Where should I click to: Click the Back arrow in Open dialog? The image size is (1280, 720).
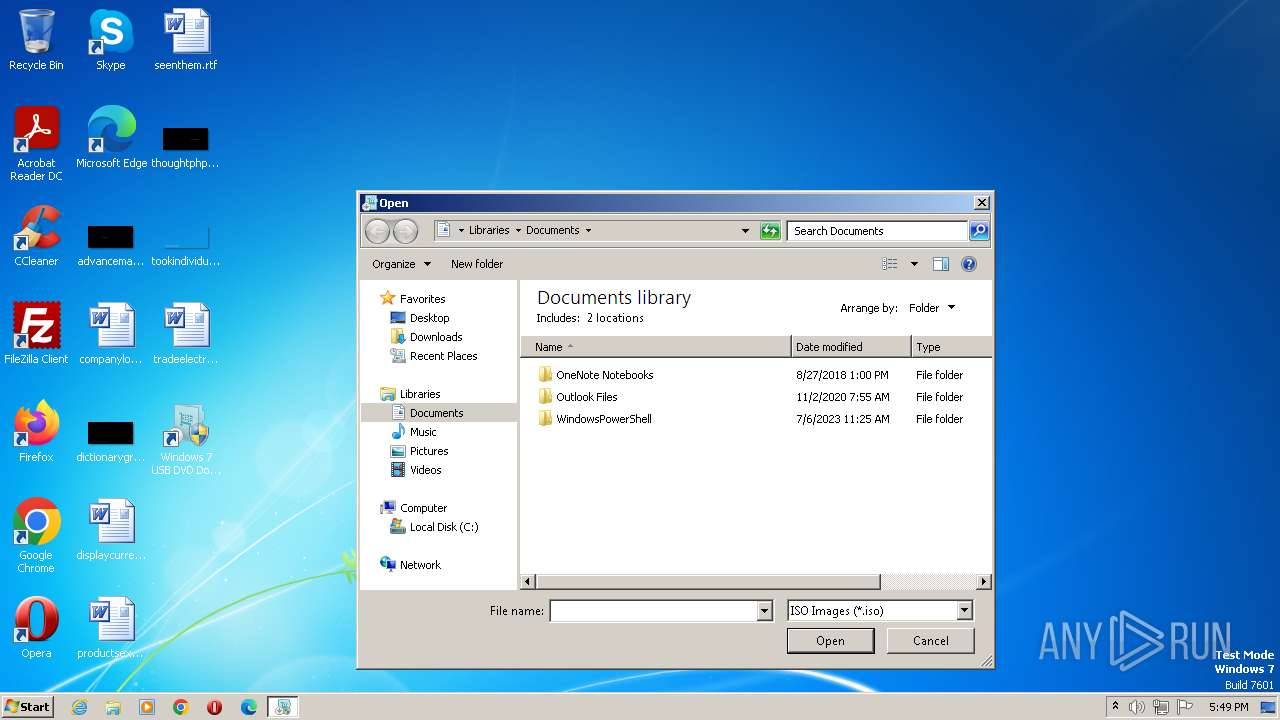coord(377,231)
